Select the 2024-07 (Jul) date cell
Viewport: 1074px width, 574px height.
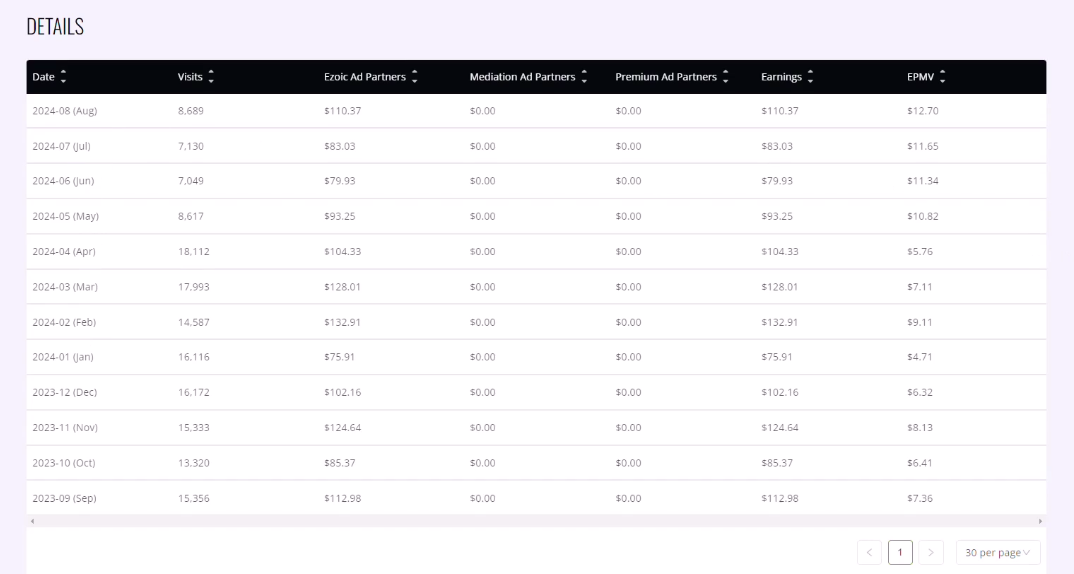(61, 146)
